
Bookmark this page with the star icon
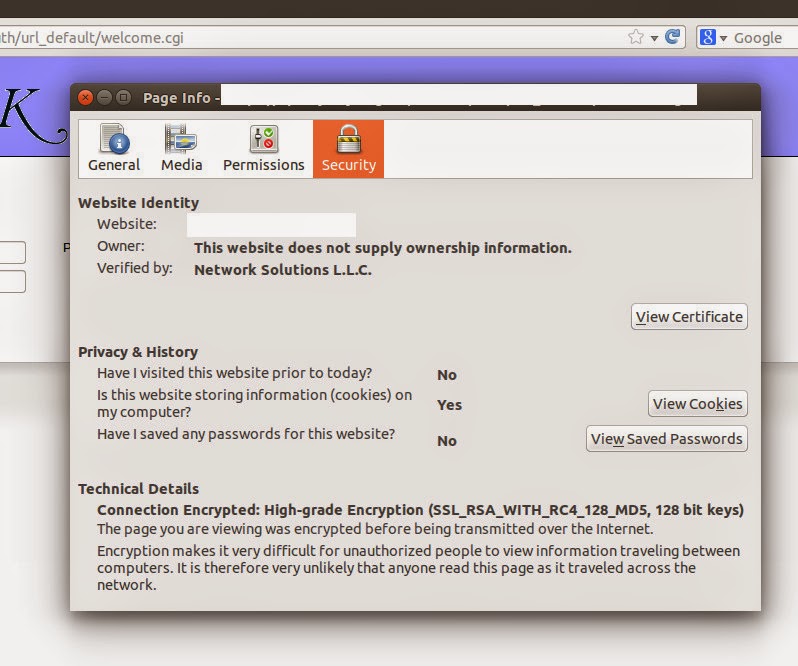[636, 37]
